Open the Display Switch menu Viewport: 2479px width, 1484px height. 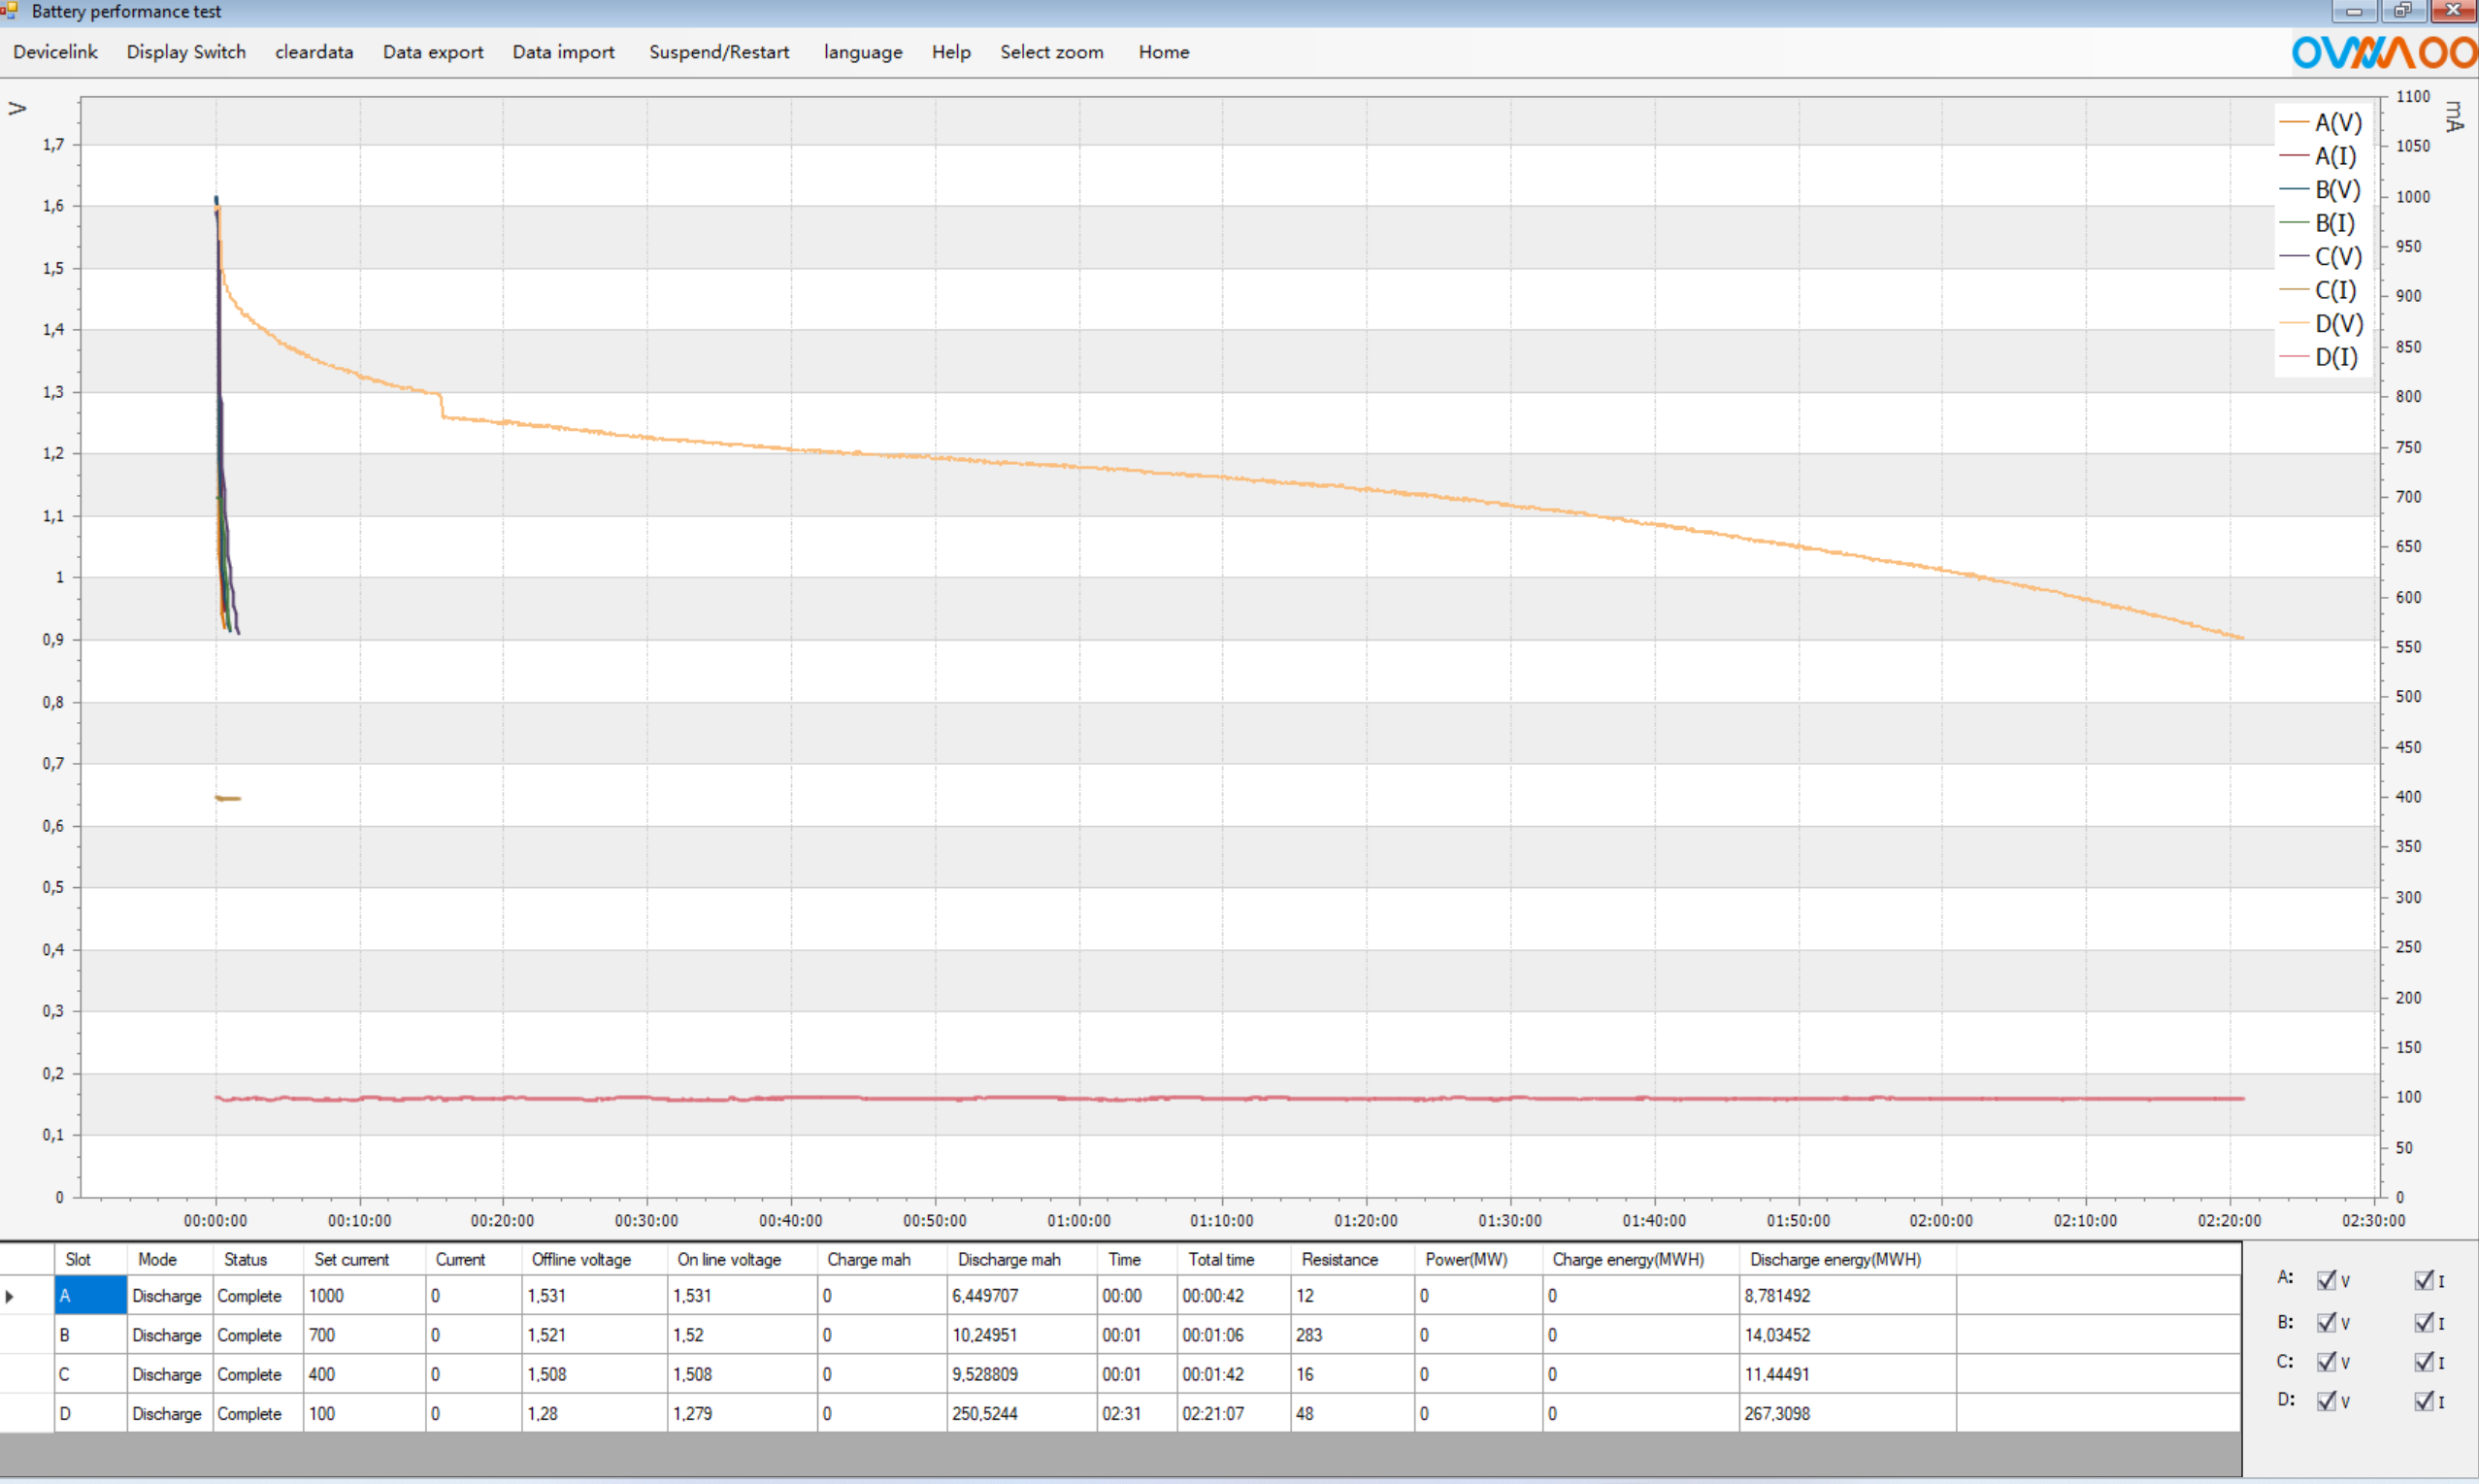(x=186, y=52)
